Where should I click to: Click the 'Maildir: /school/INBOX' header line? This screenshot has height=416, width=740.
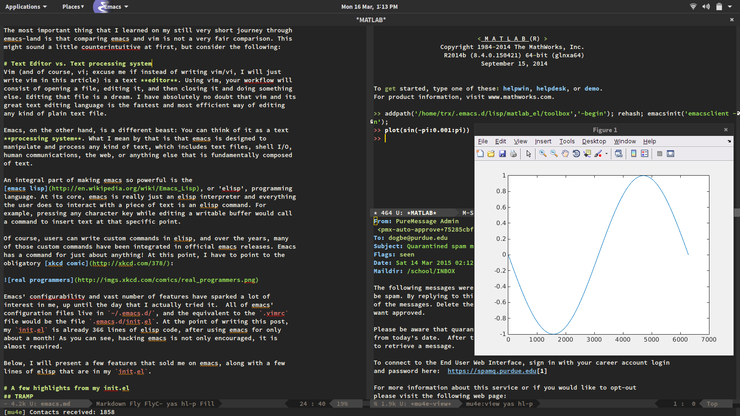tap(414, 272)
